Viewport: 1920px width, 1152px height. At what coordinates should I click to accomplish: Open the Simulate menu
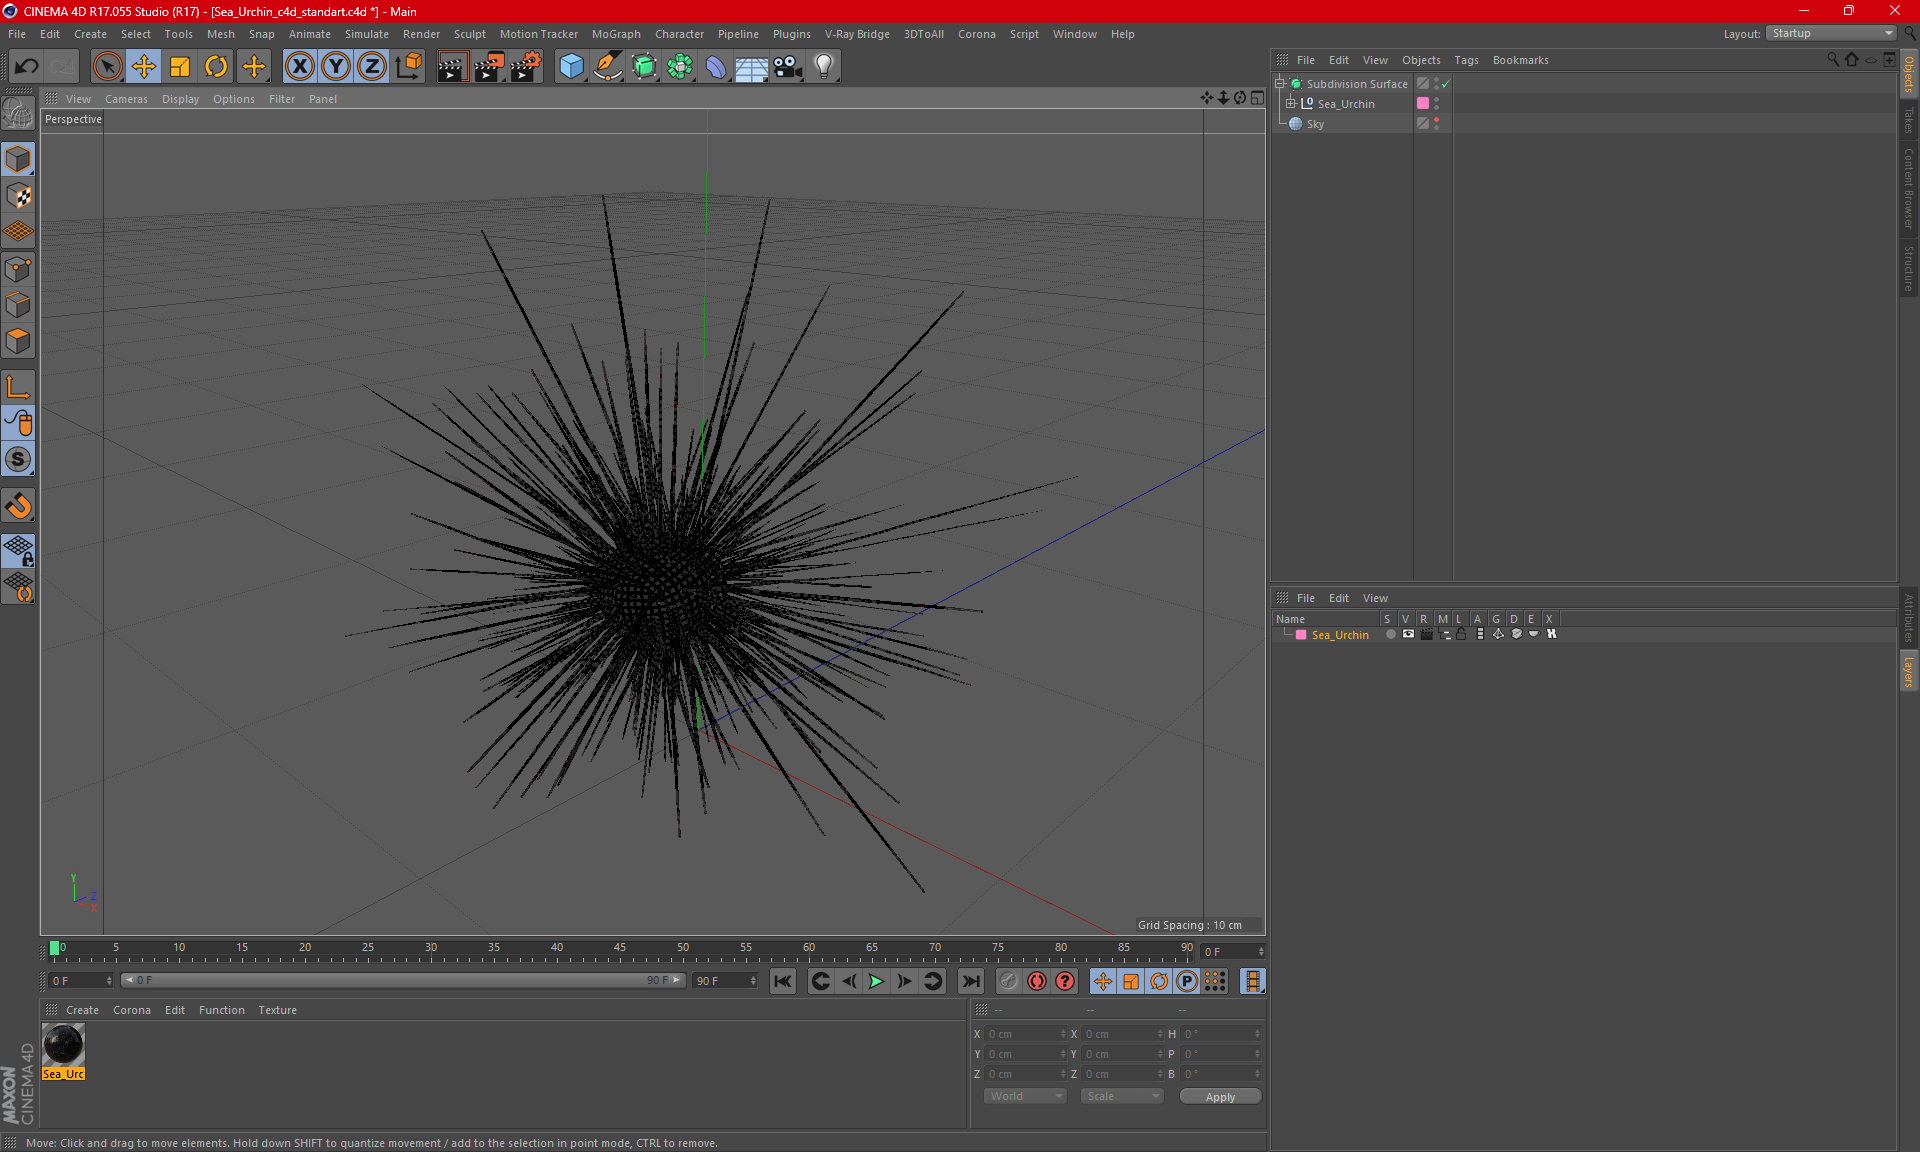tap(367, 34)
